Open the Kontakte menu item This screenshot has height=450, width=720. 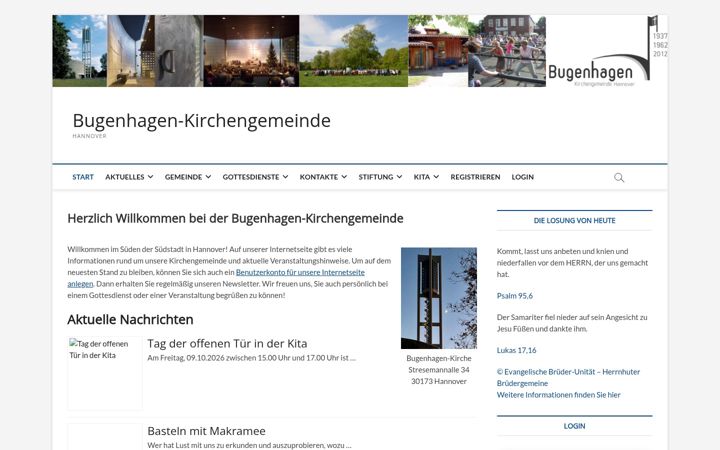(x=319, y=177)
